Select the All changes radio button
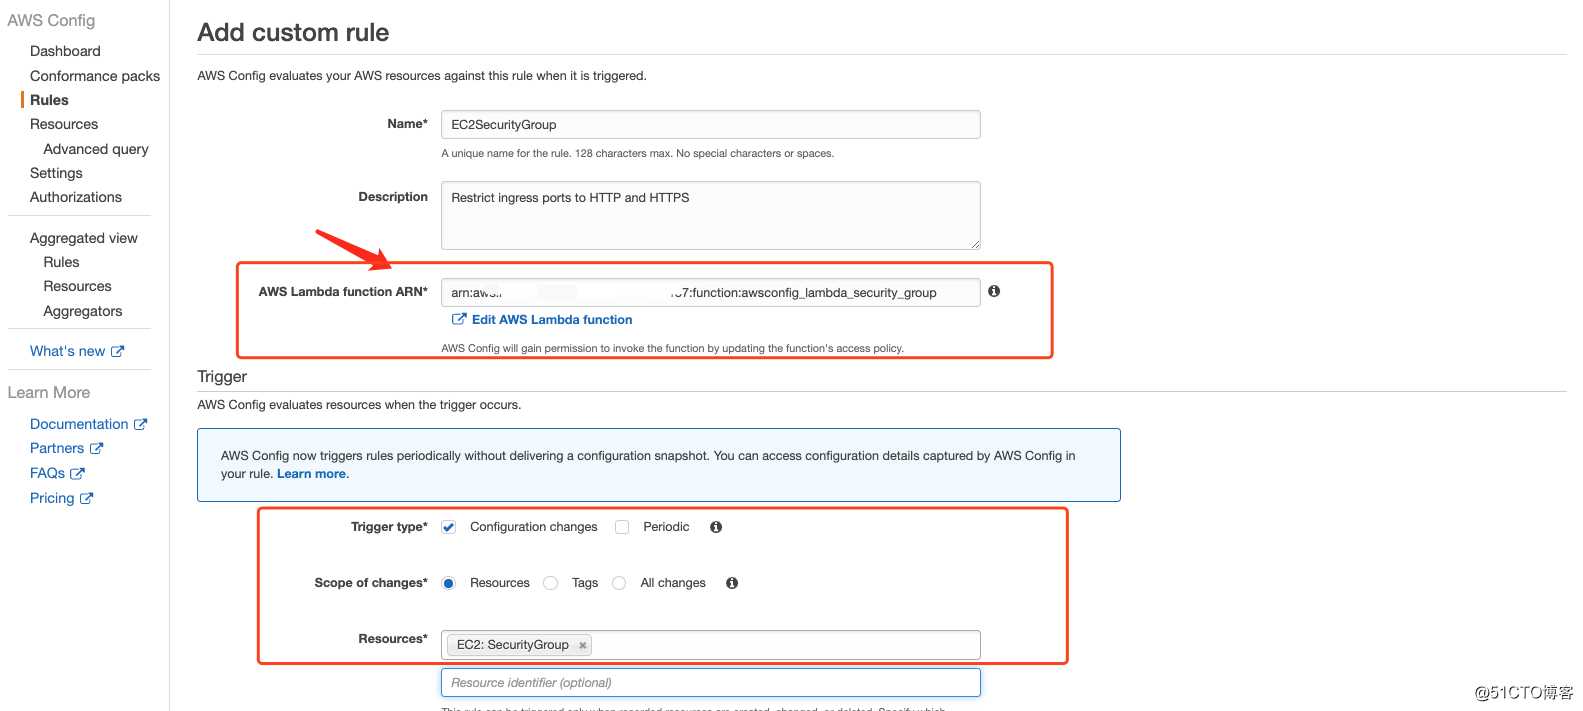Viewport: 1583px width, 711px height. [x=619, y=583]
